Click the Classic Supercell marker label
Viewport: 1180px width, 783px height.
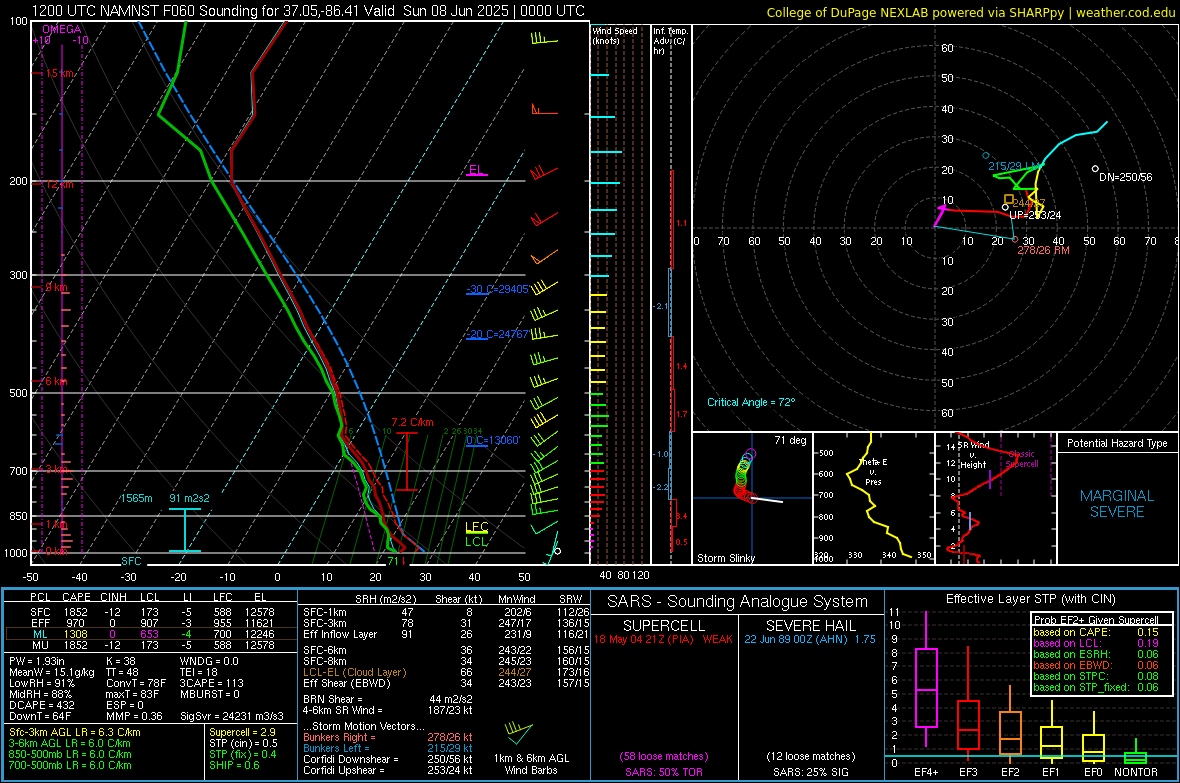point(1022,459)
